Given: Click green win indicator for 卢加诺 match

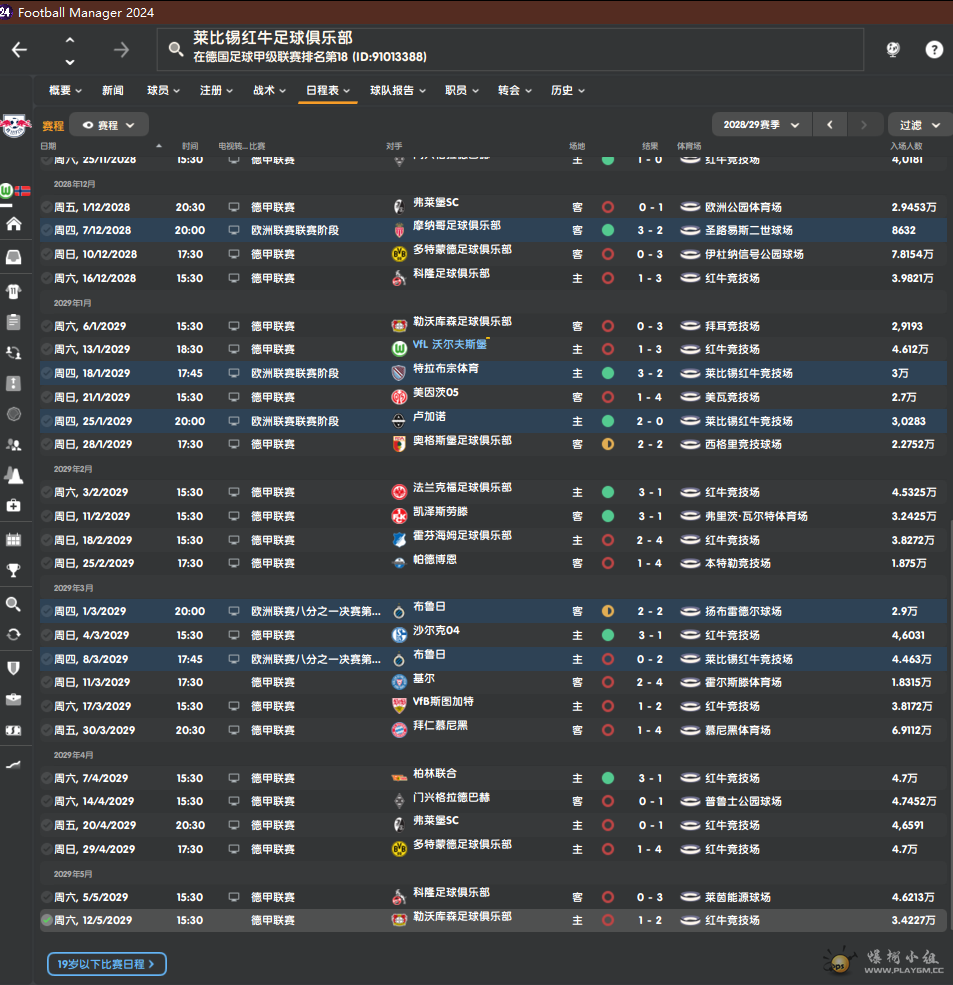Looking at the screenshot, I should (x=607, y=421).
